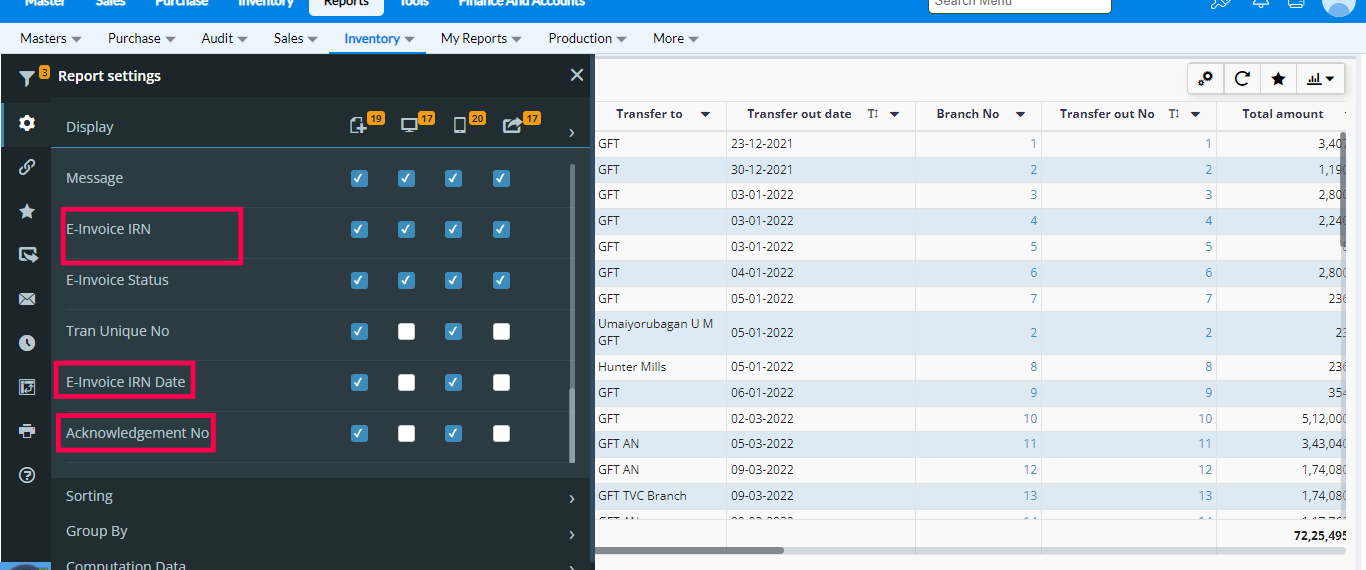Open the Inventory reports submenu

tap(379, 38)
